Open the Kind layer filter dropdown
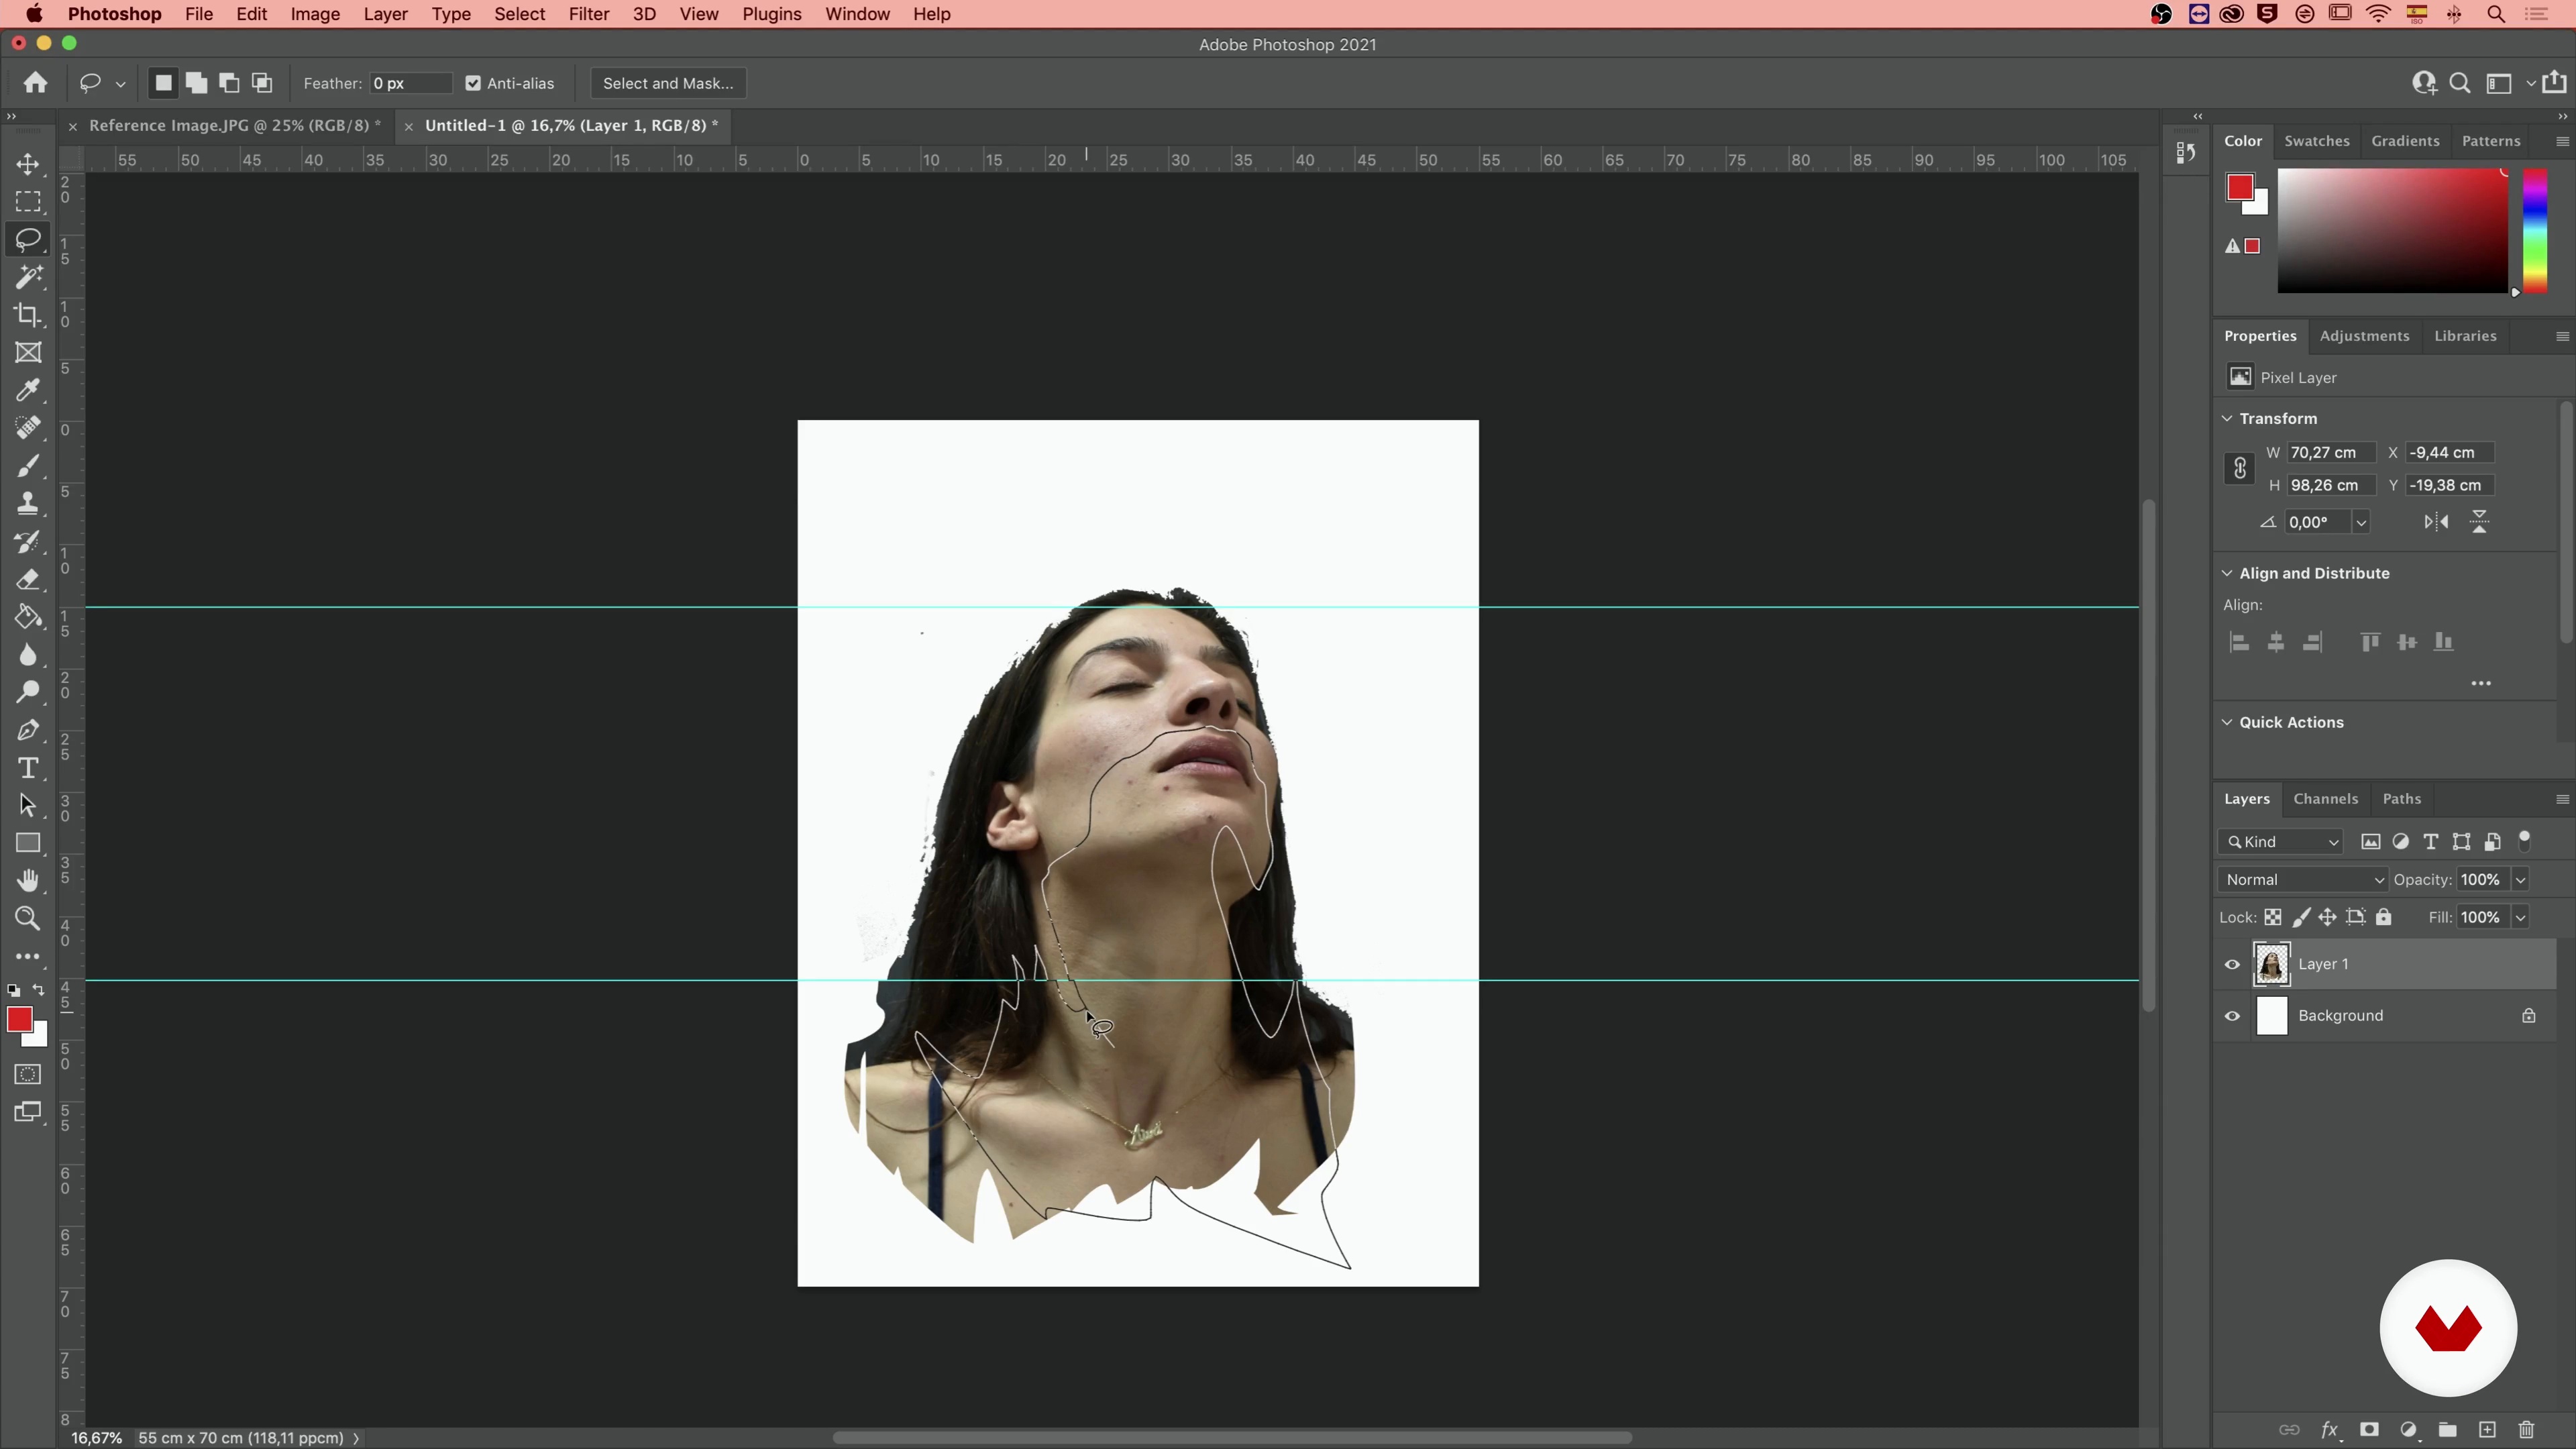This screenshot has height=1449, width=2576. coord(2281,842)
